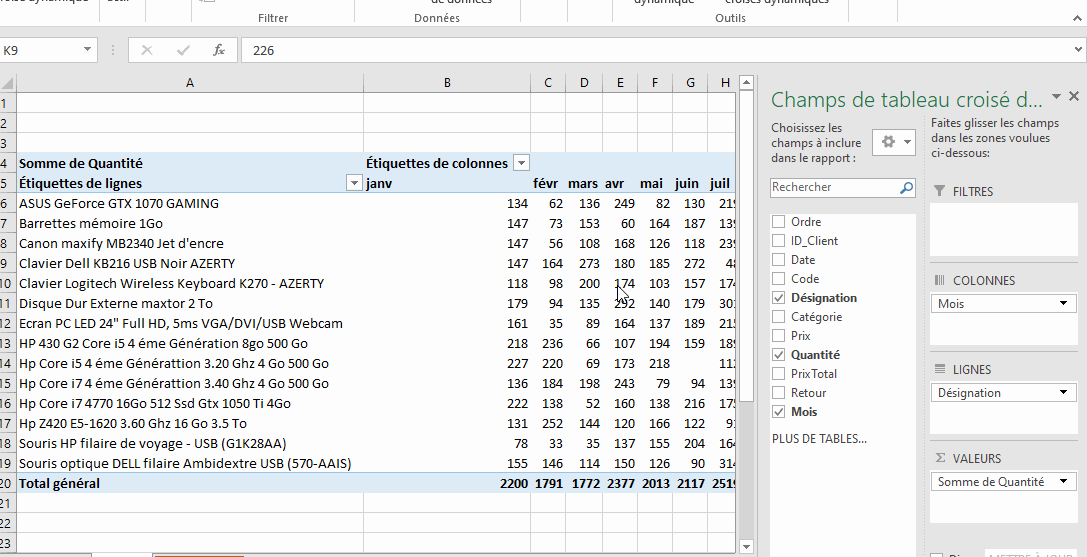Select the Canon maxify MB2340 Jet d'encre cell
This screenshot has height=557, width=1087.
190,243
